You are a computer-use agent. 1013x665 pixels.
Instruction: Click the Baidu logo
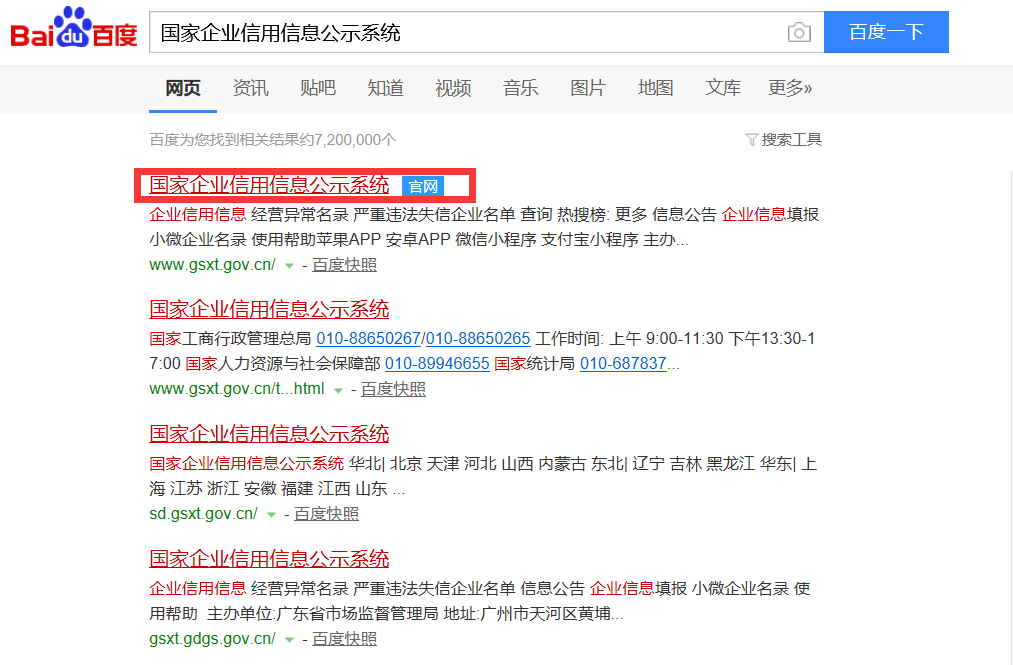tap(74, 28)
